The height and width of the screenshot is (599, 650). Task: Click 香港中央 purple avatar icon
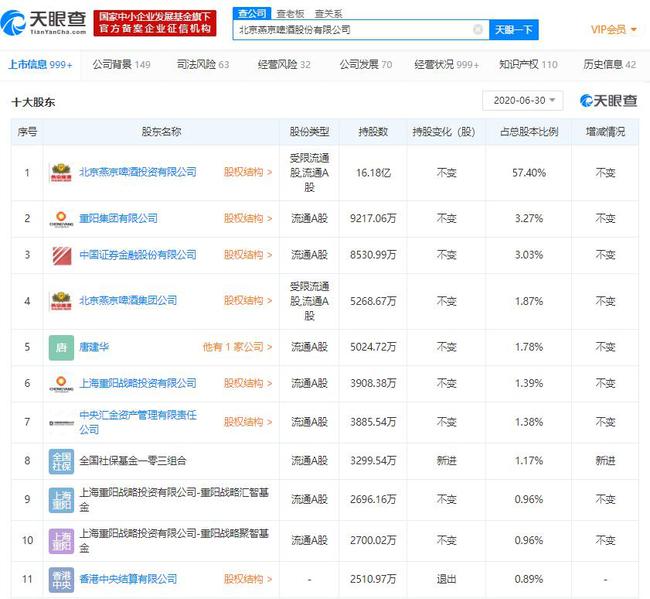click(61, 578)
